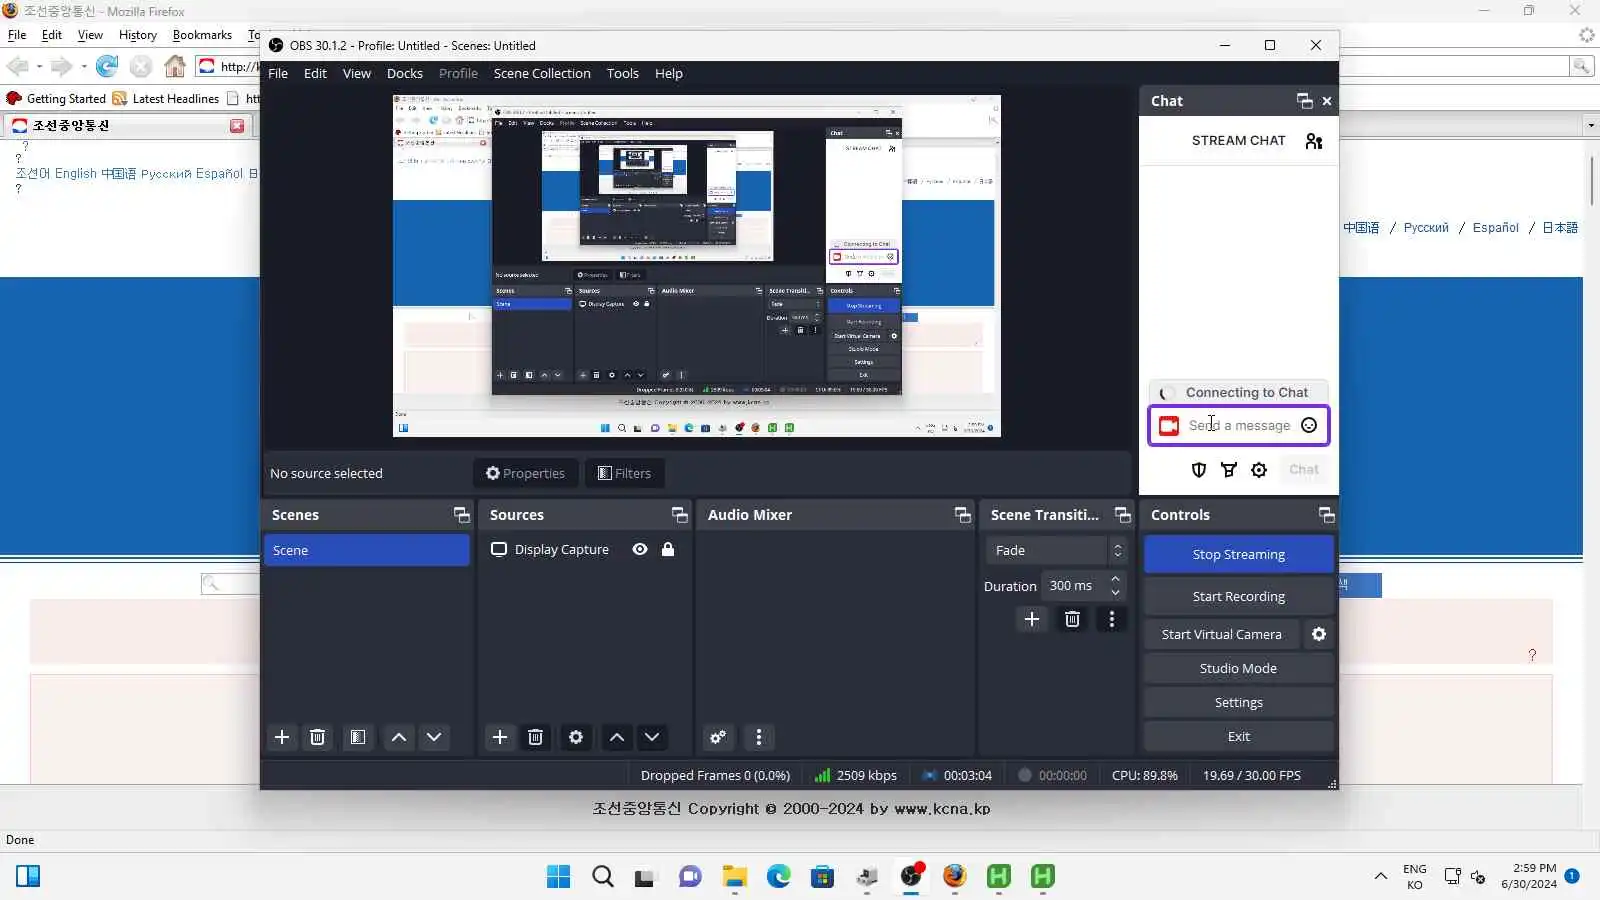Click the chat message input field
Screen dimensions: 1600x900
[1239, 425]
